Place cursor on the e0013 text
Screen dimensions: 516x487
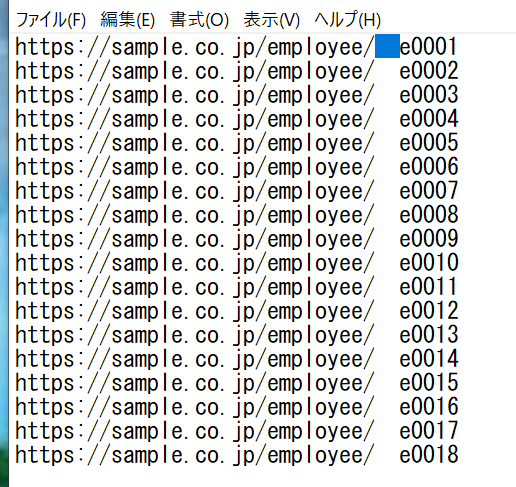pos(429,335)
